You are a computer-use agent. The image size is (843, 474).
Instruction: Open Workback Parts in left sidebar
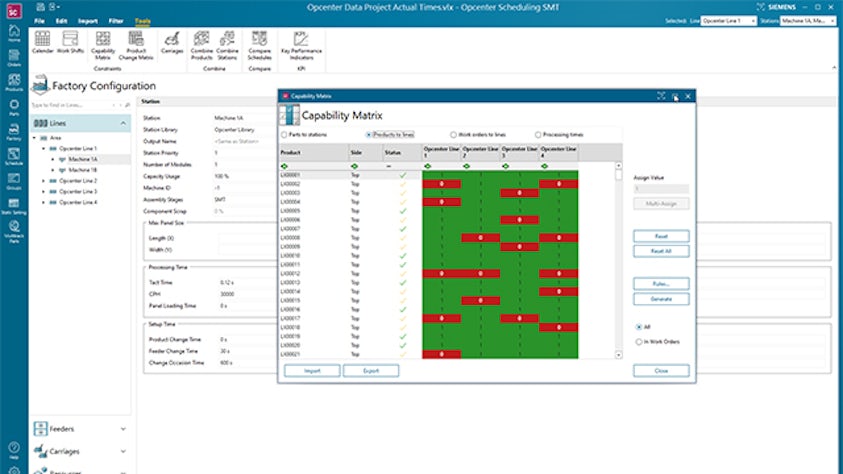[14, 232]
